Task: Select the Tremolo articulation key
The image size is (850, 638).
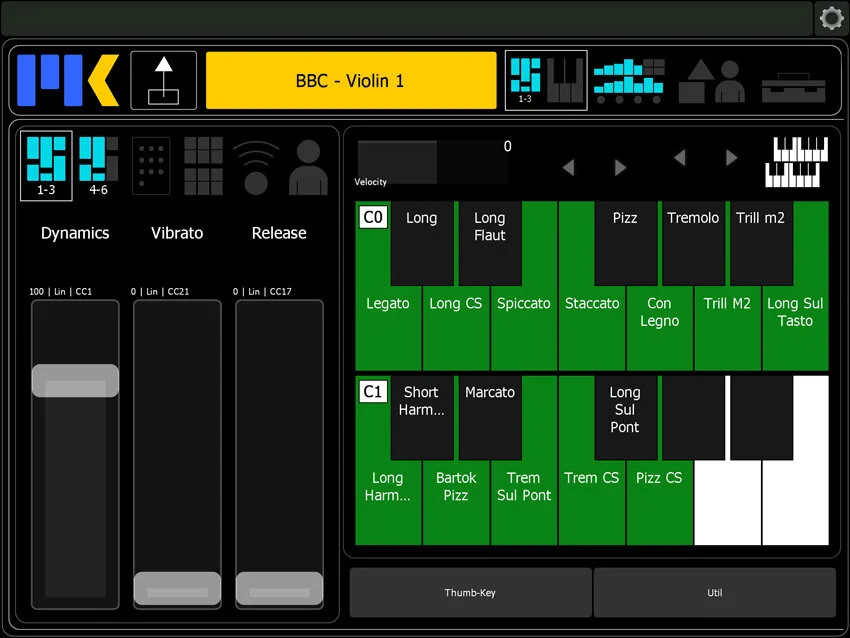Action: coord(693,243)
